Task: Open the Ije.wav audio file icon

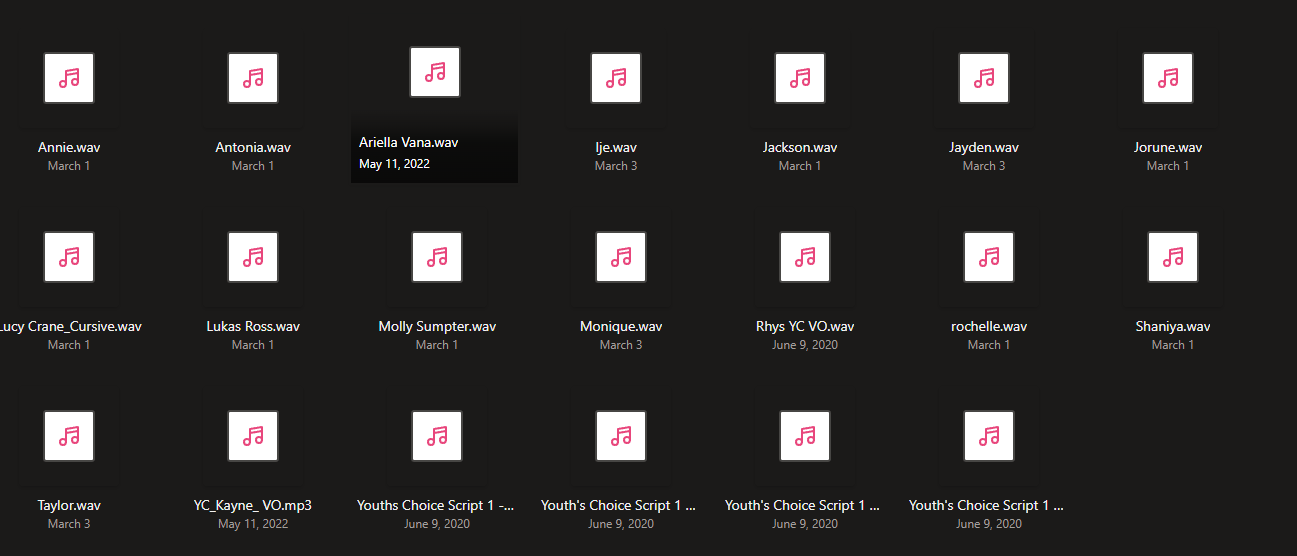Action: [616, 78]
